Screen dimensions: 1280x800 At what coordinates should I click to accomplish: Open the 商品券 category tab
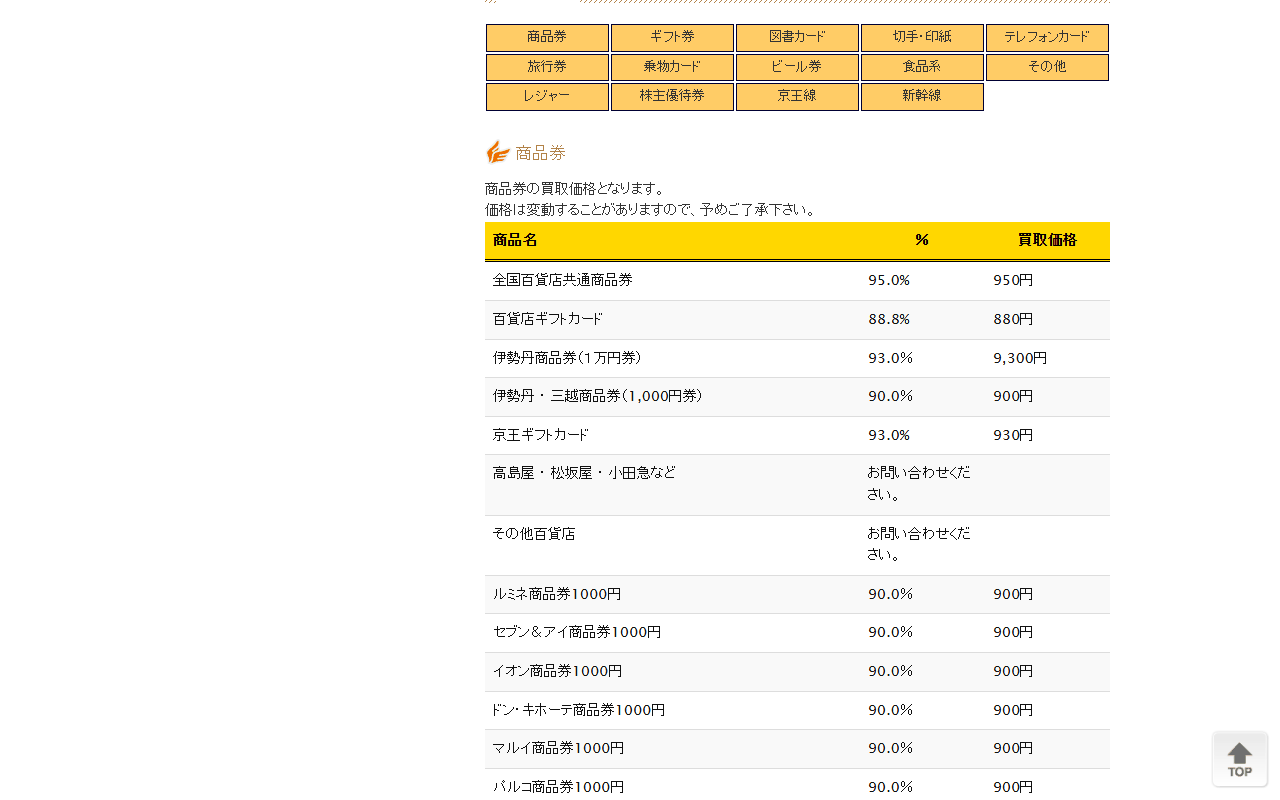tap(547, 37)
